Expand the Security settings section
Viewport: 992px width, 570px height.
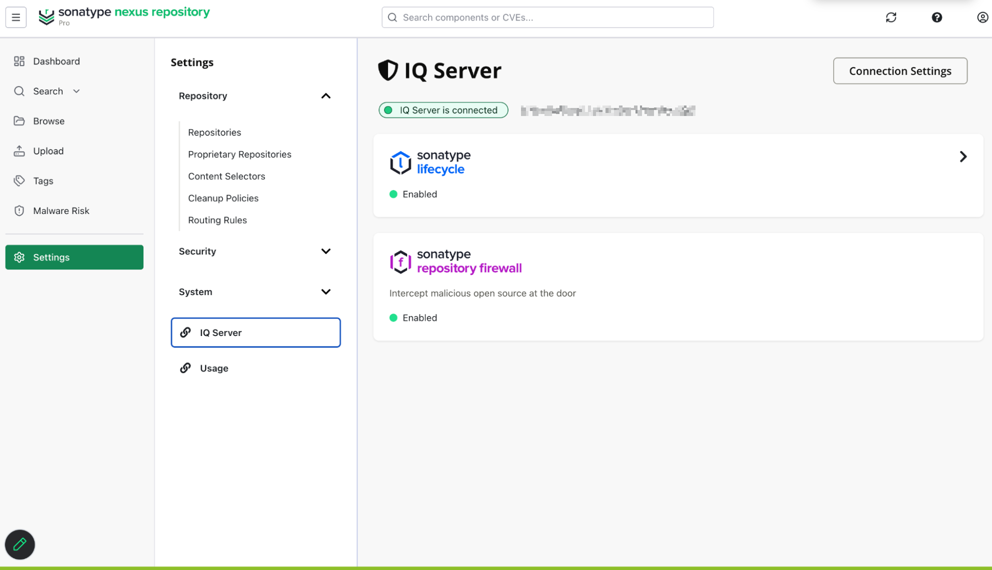click(x=325, y=251)
